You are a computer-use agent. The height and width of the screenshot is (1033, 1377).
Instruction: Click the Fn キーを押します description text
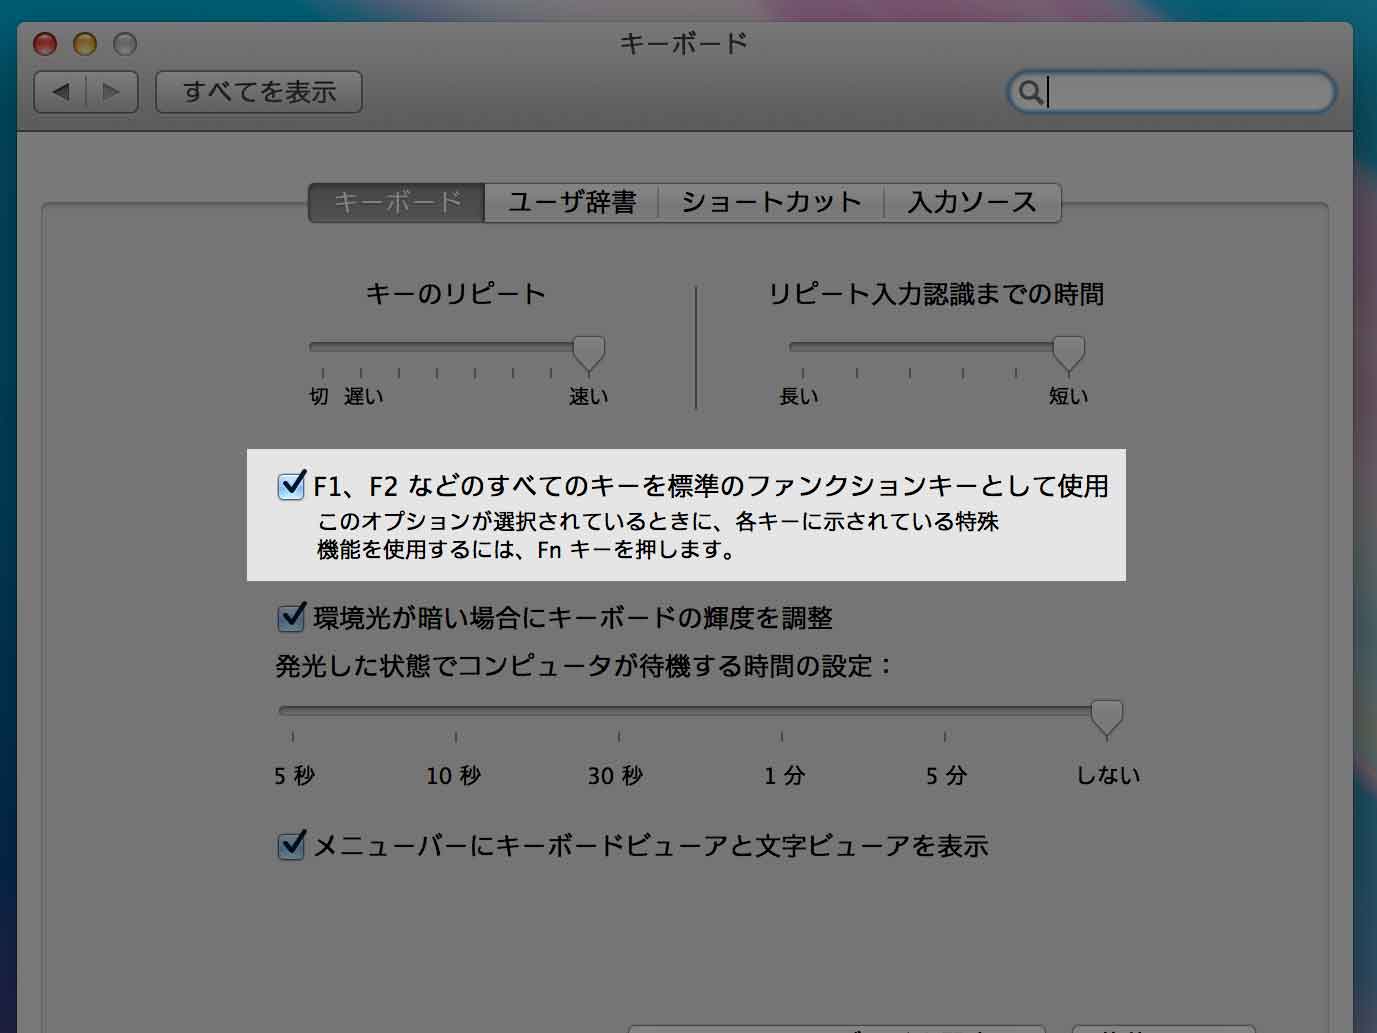pos(636,550)
